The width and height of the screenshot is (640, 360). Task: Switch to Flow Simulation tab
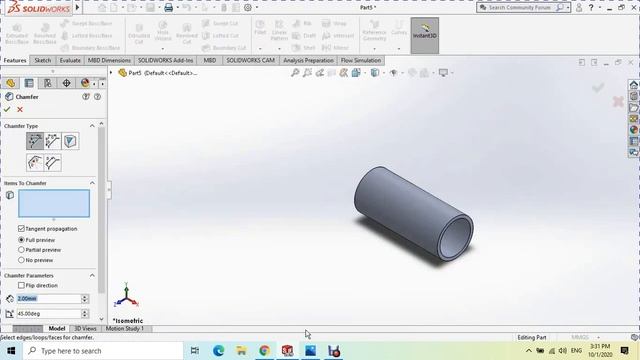pyautogui.click(x=361, y=60)
